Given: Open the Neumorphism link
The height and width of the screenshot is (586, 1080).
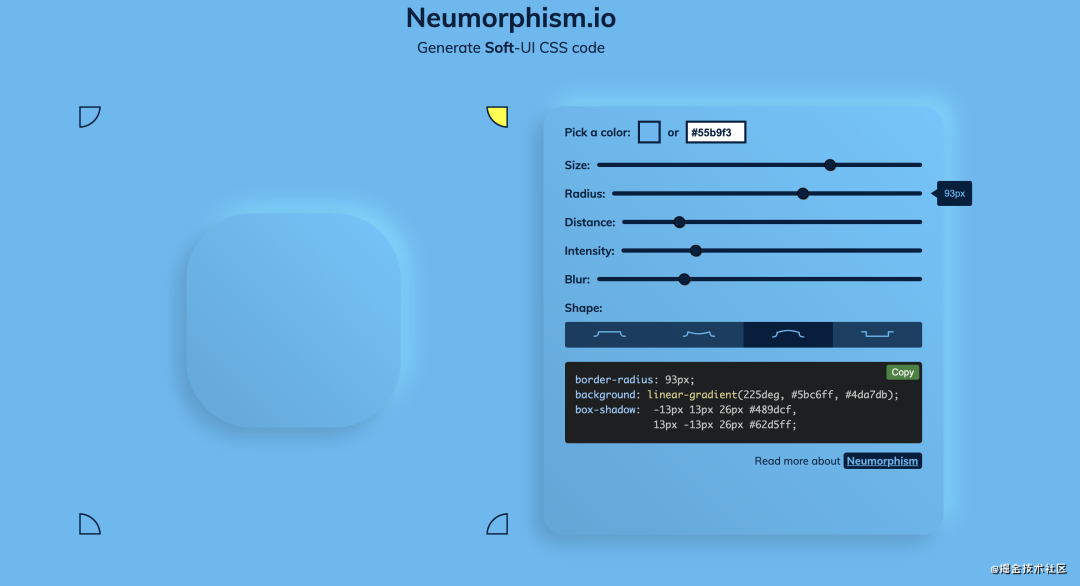Looking at the screenshot, I should coord(882,461).
